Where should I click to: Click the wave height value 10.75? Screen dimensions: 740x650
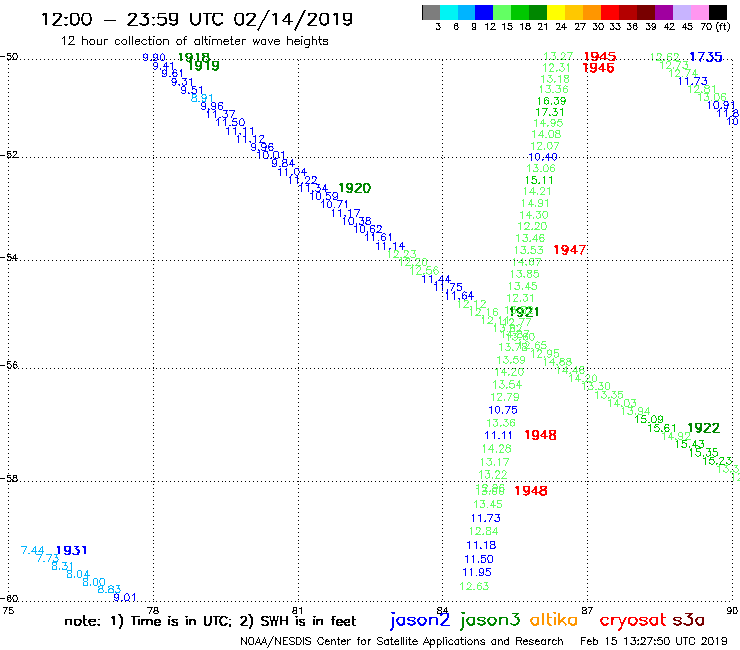tap(503, 410)
